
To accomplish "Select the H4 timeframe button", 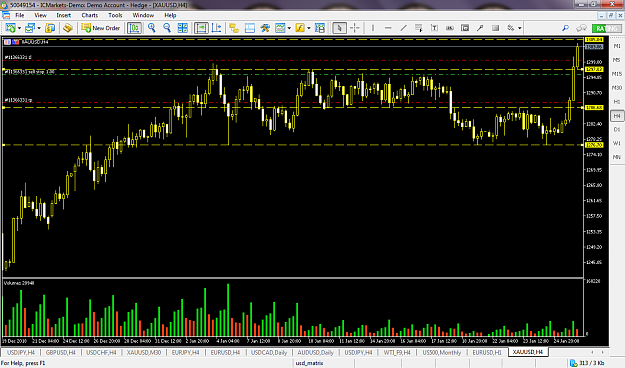I will pos(617,116).
